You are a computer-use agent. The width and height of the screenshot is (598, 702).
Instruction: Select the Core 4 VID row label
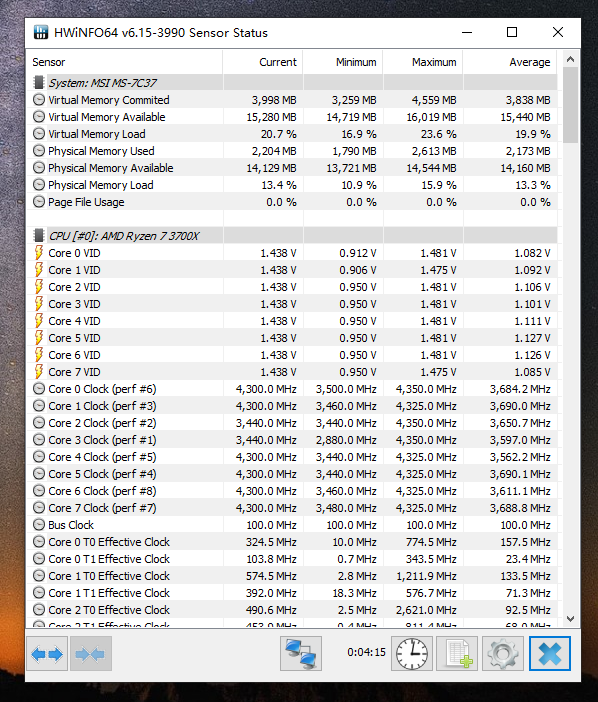(74, 321)
